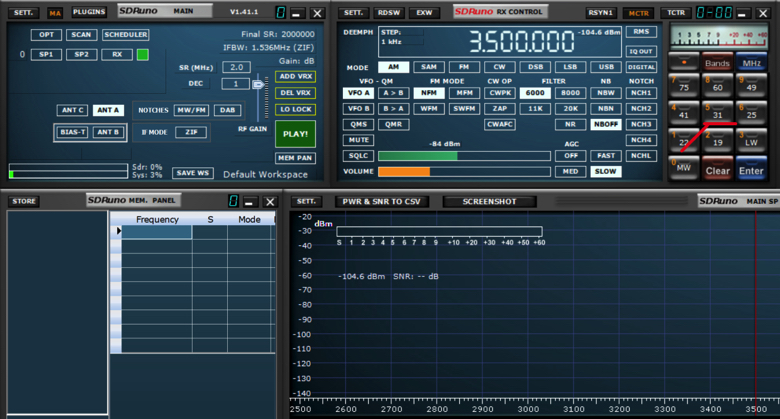
Task: Click the 49 band keypad key
Action: point(751,86)
